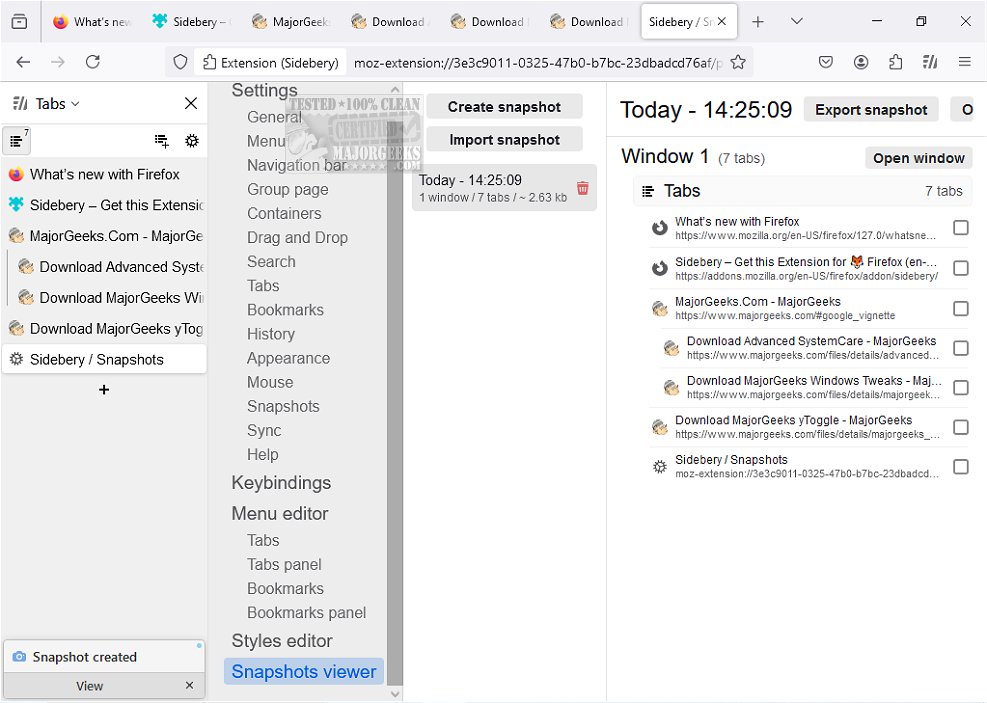Select What's new with Firefox in sidebar
The height and width of the screenshot is (703, 987).
(104, 174)
